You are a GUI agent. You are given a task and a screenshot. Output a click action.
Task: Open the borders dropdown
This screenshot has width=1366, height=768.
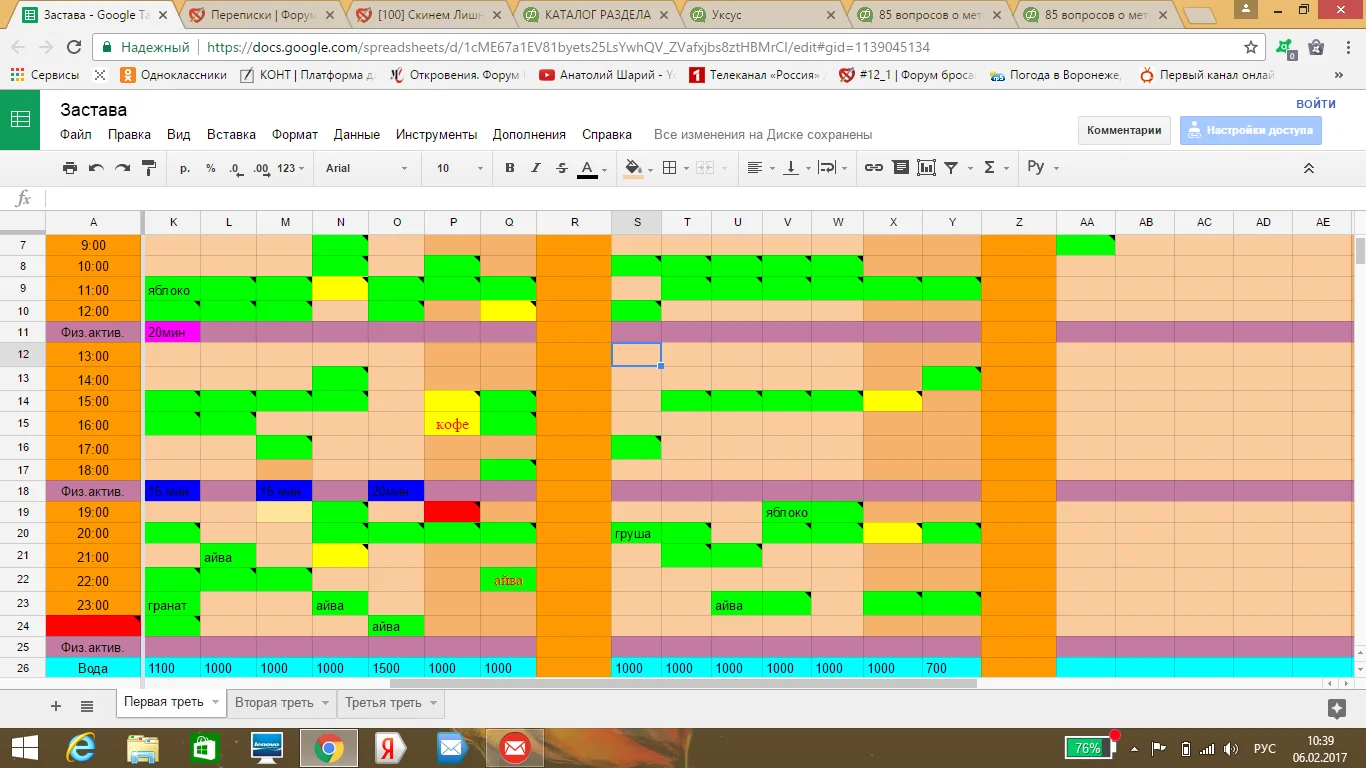tap(675, 168)
